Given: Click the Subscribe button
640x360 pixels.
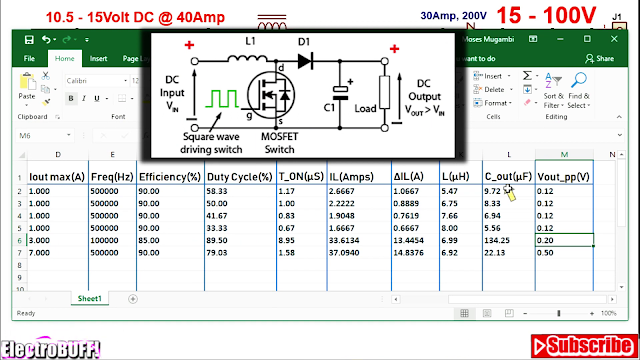Looking at the screenshot, I should coord(584,346).
